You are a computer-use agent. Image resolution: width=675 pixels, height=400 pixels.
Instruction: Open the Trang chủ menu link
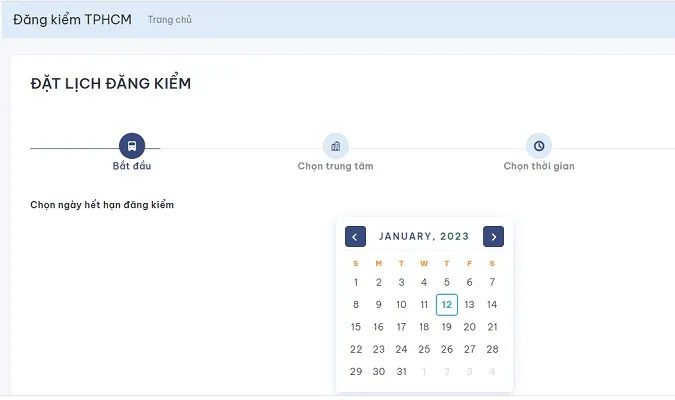click(x=170, y=20)
